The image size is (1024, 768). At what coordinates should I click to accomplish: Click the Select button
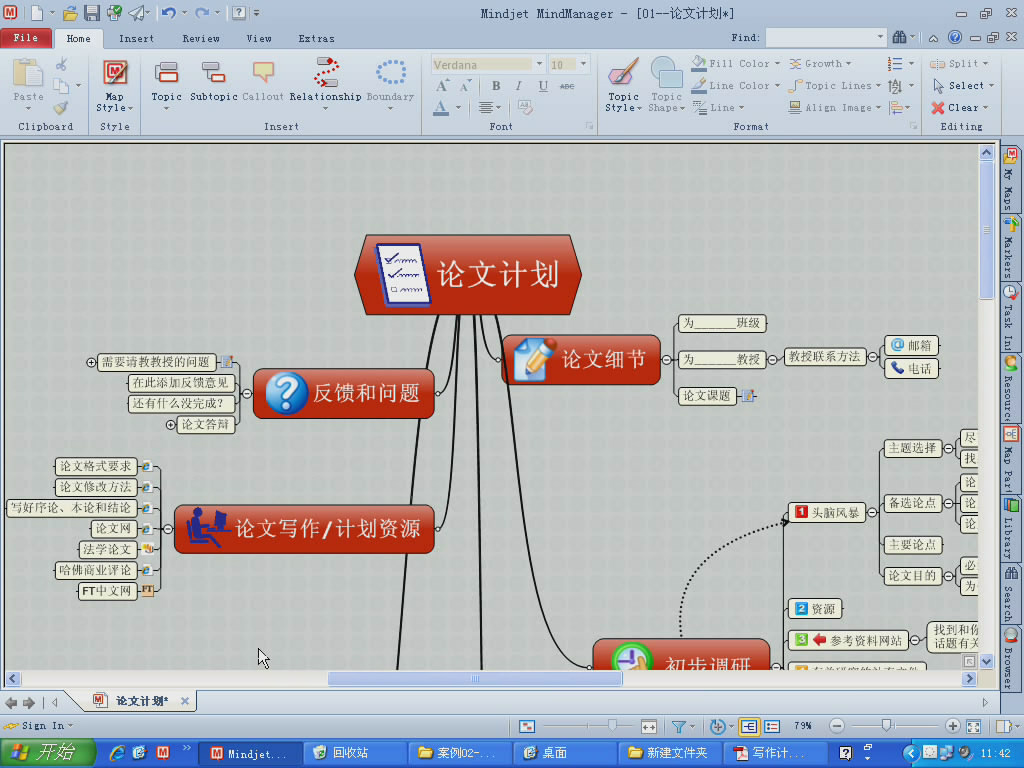963,86
